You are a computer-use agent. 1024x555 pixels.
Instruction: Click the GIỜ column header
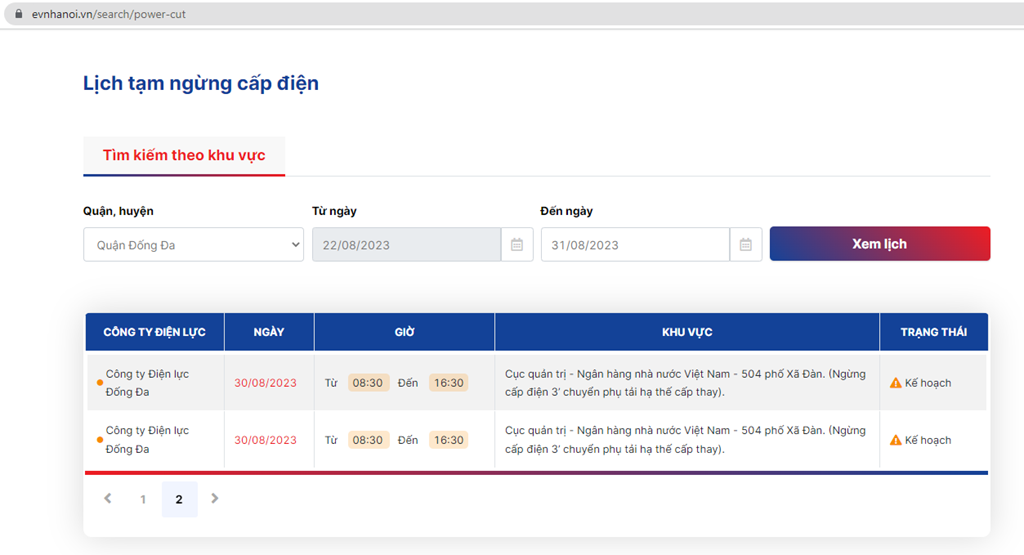404,332
